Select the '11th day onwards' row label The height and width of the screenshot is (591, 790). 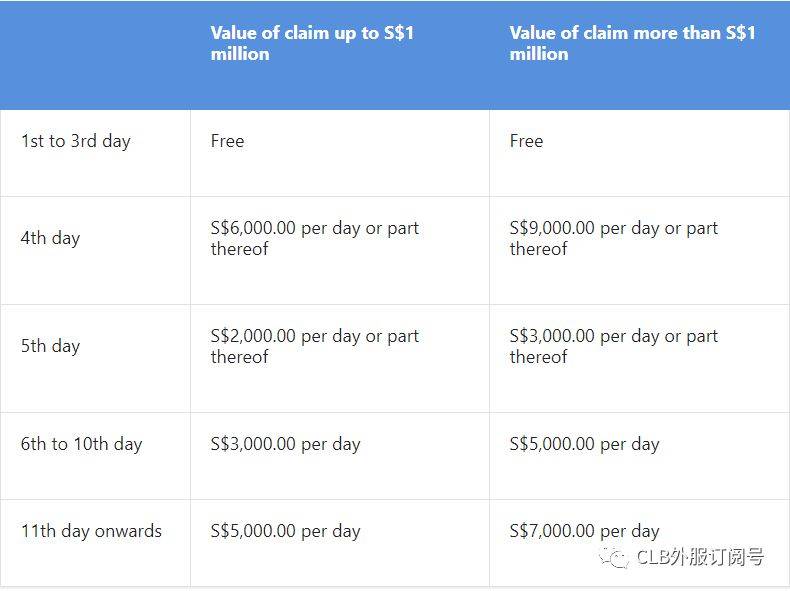(91, 531)
